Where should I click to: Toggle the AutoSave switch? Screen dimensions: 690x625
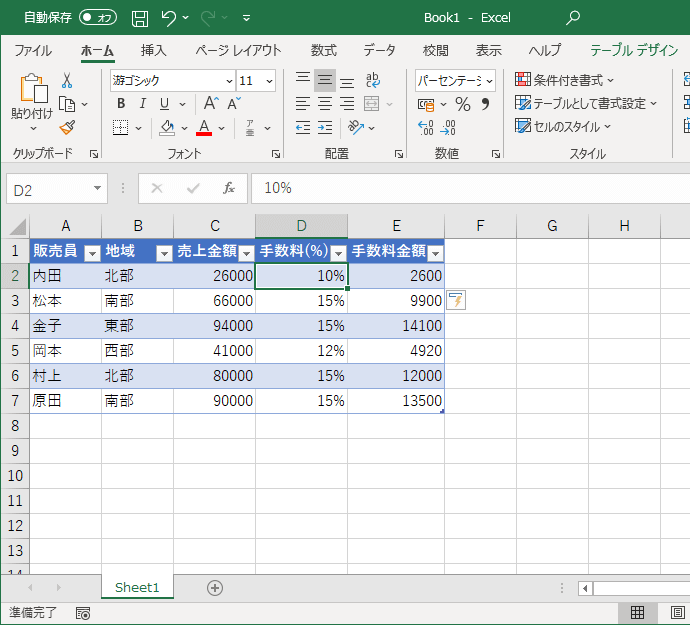pos(98,18)
